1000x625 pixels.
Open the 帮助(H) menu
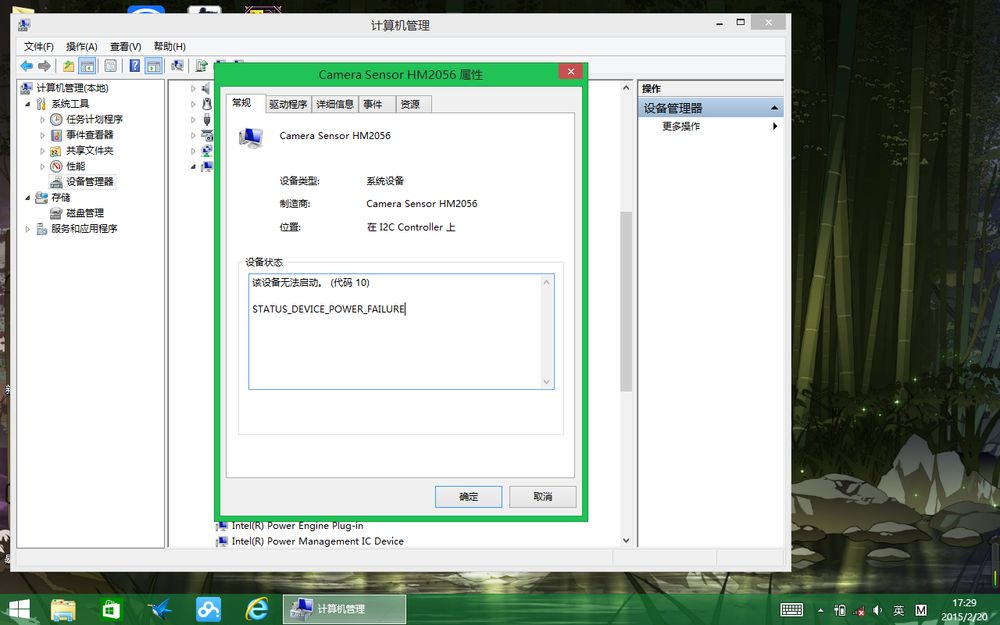169,47
